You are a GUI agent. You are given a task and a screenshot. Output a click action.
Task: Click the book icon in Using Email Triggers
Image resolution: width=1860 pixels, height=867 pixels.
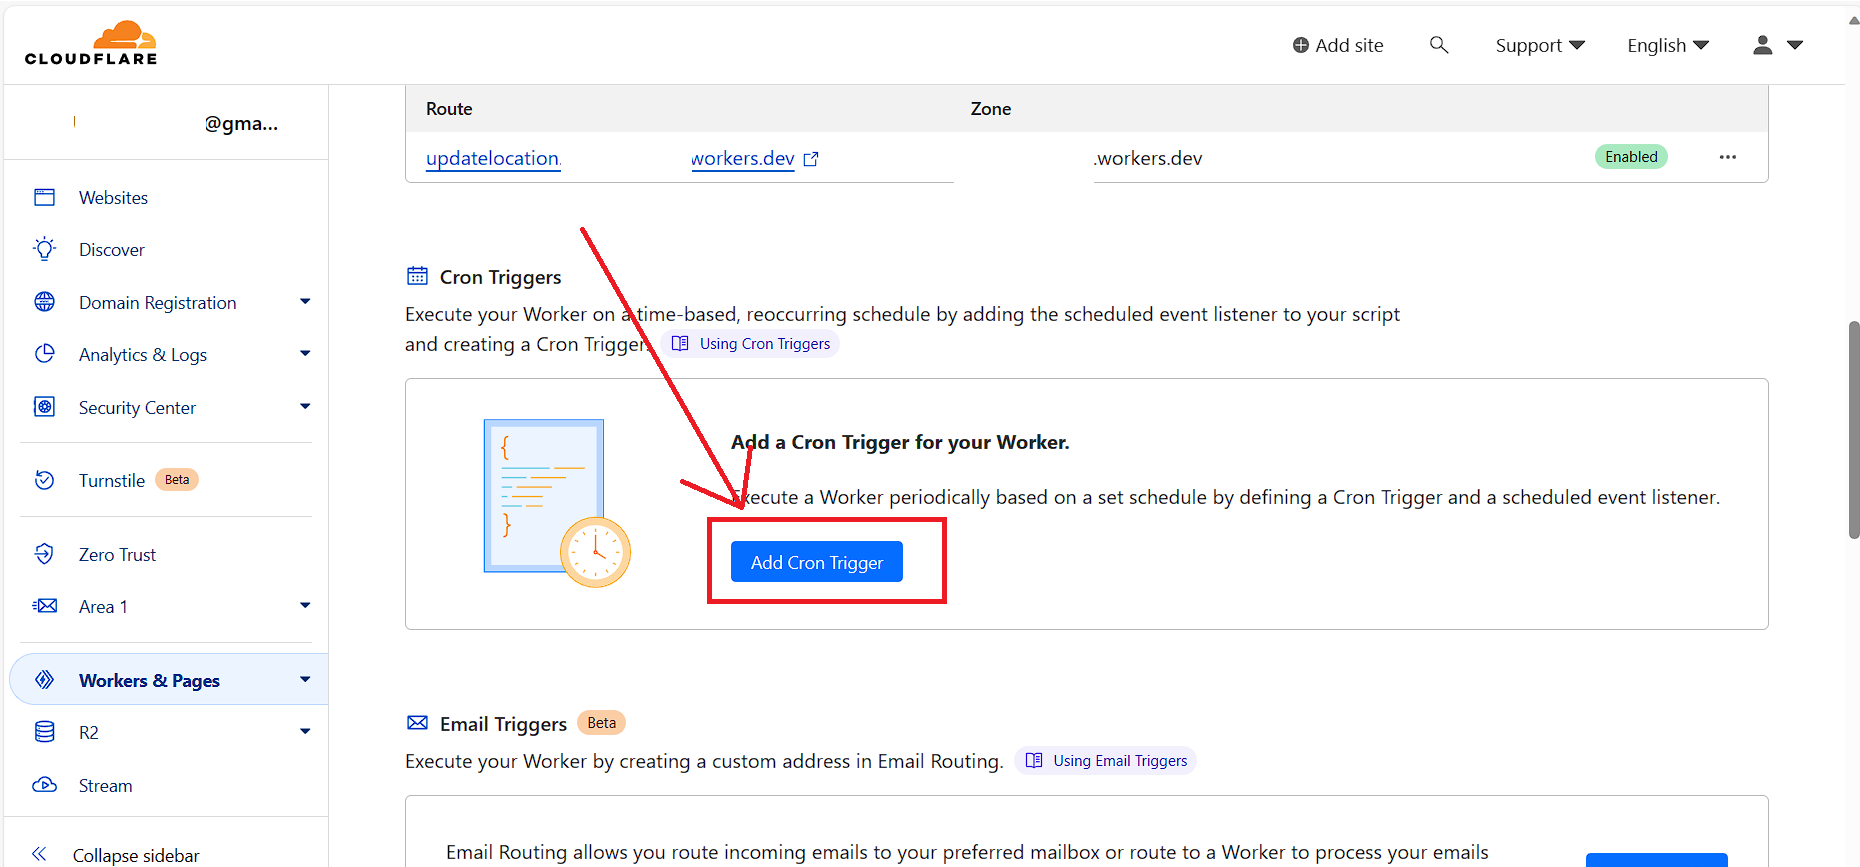[1034, 761]
